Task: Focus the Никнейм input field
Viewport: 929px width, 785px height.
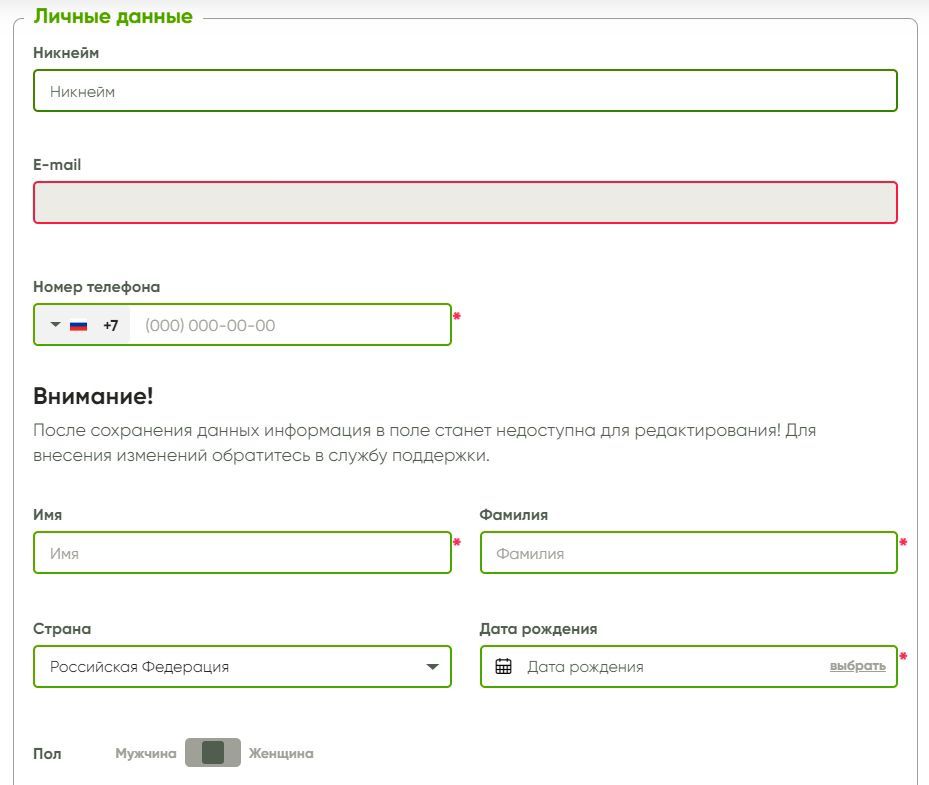Action: click(x=465, y=91)
